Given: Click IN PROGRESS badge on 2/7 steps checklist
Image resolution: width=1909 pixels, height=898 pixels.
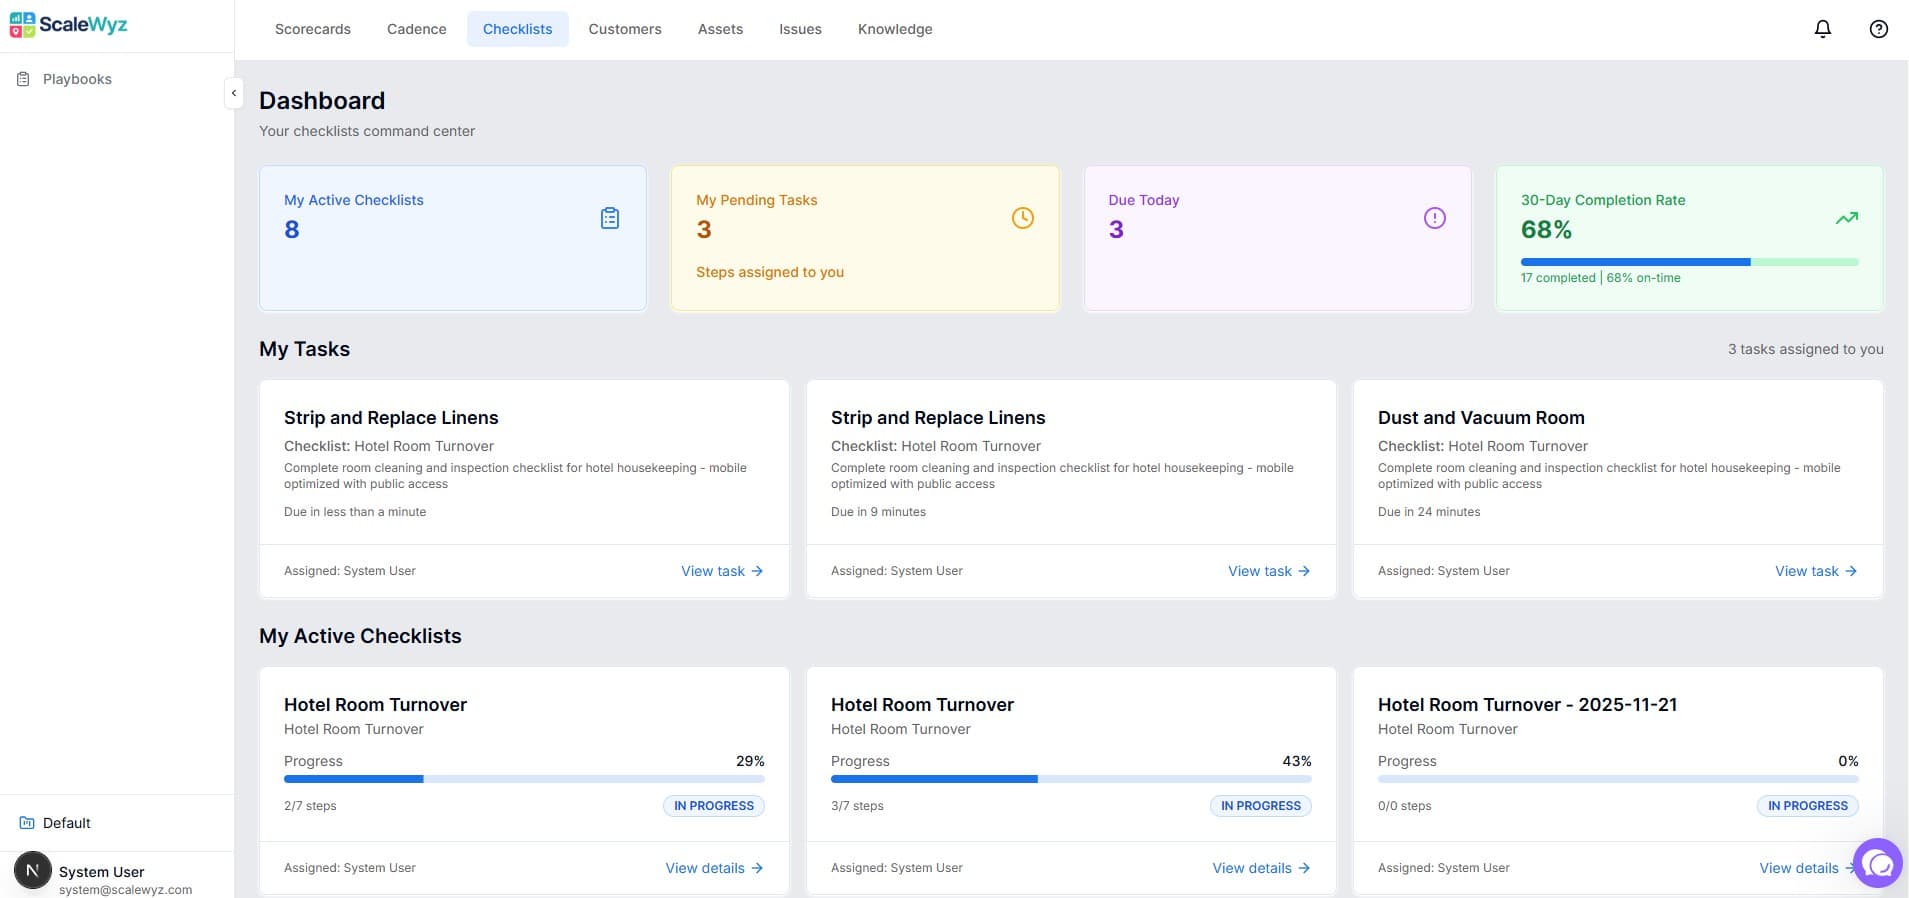Looking at the screenshot, I should 714,806.
